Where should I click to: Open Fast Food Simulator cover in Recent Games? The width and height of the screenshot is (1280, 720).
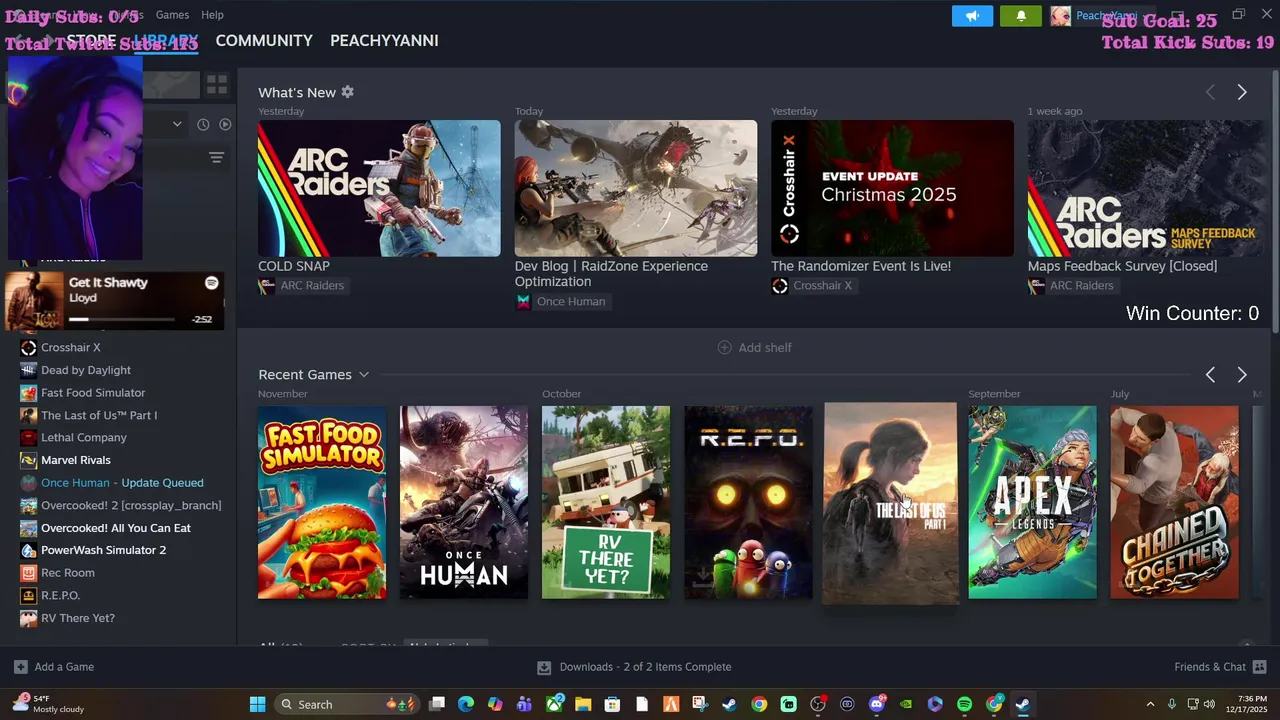click(x=322, y=502)
